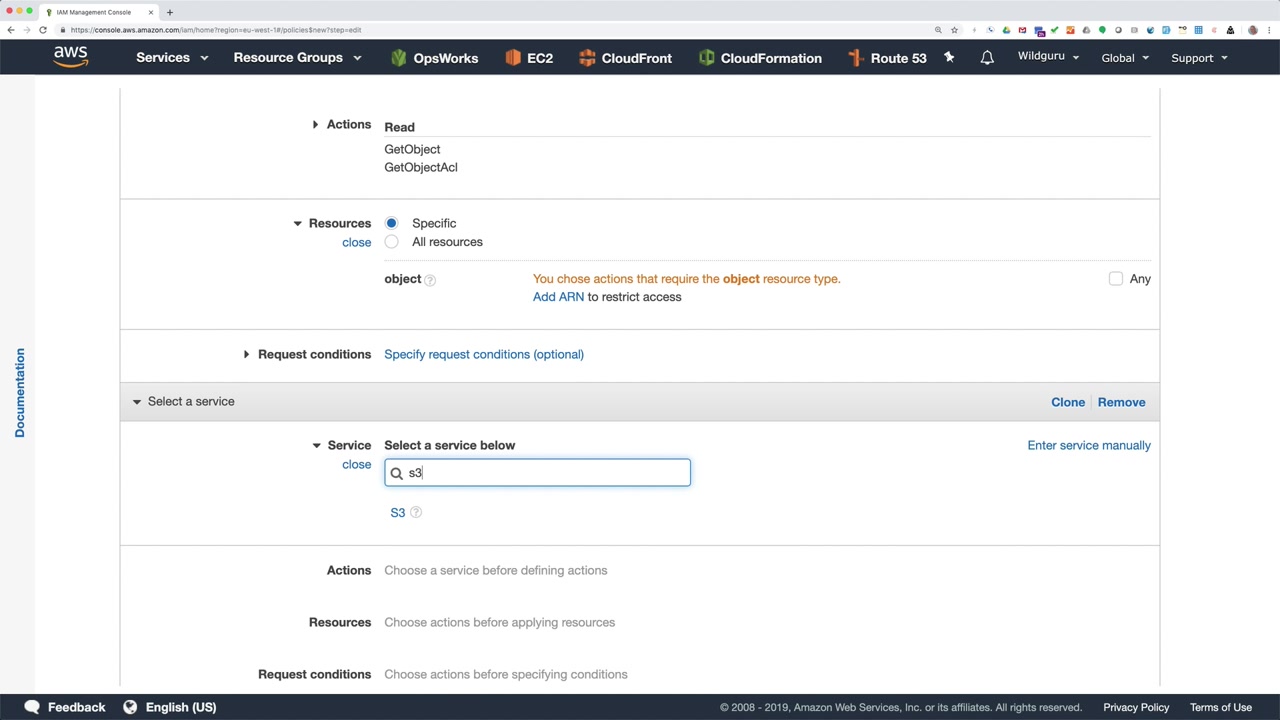Image resolution: width=1280 pixels, height=720 pixels.
Task: Click the CloudFront shortcut icon
Action: click(x=587, y=58)
